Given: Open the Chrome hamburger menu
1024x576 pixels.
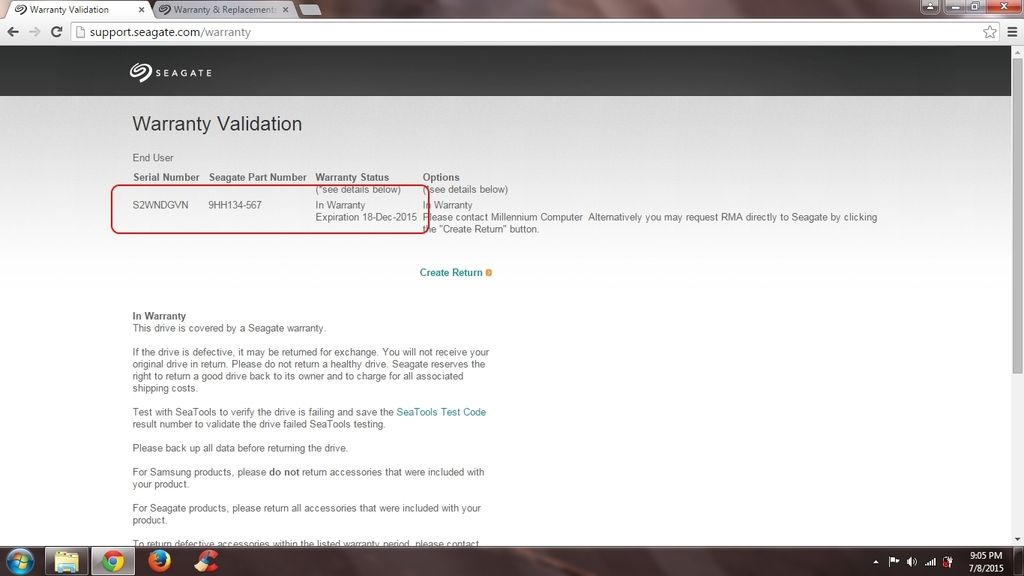Looking at the screenshot, I should coord(1012,32).
